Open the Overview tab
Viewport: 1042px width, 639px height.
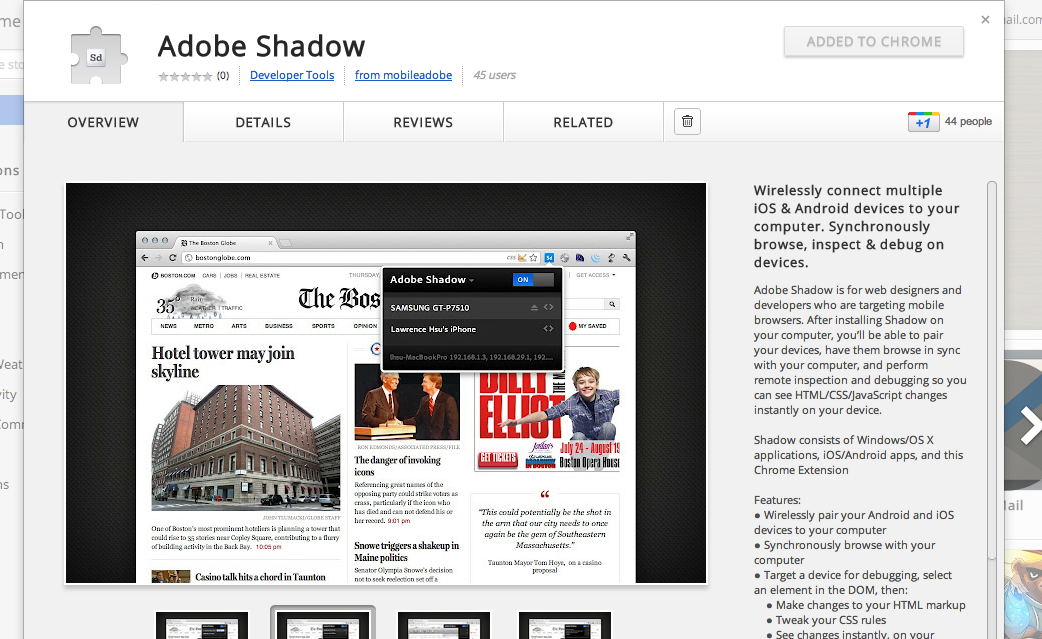pyautogui.click(x=103, y=122)
